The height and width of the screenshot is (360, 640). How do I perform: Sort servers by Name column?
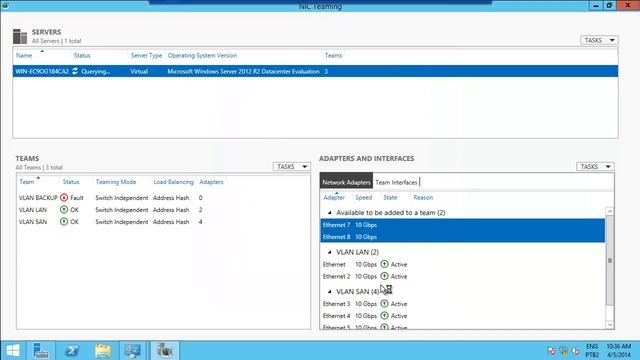coord(24,56)
